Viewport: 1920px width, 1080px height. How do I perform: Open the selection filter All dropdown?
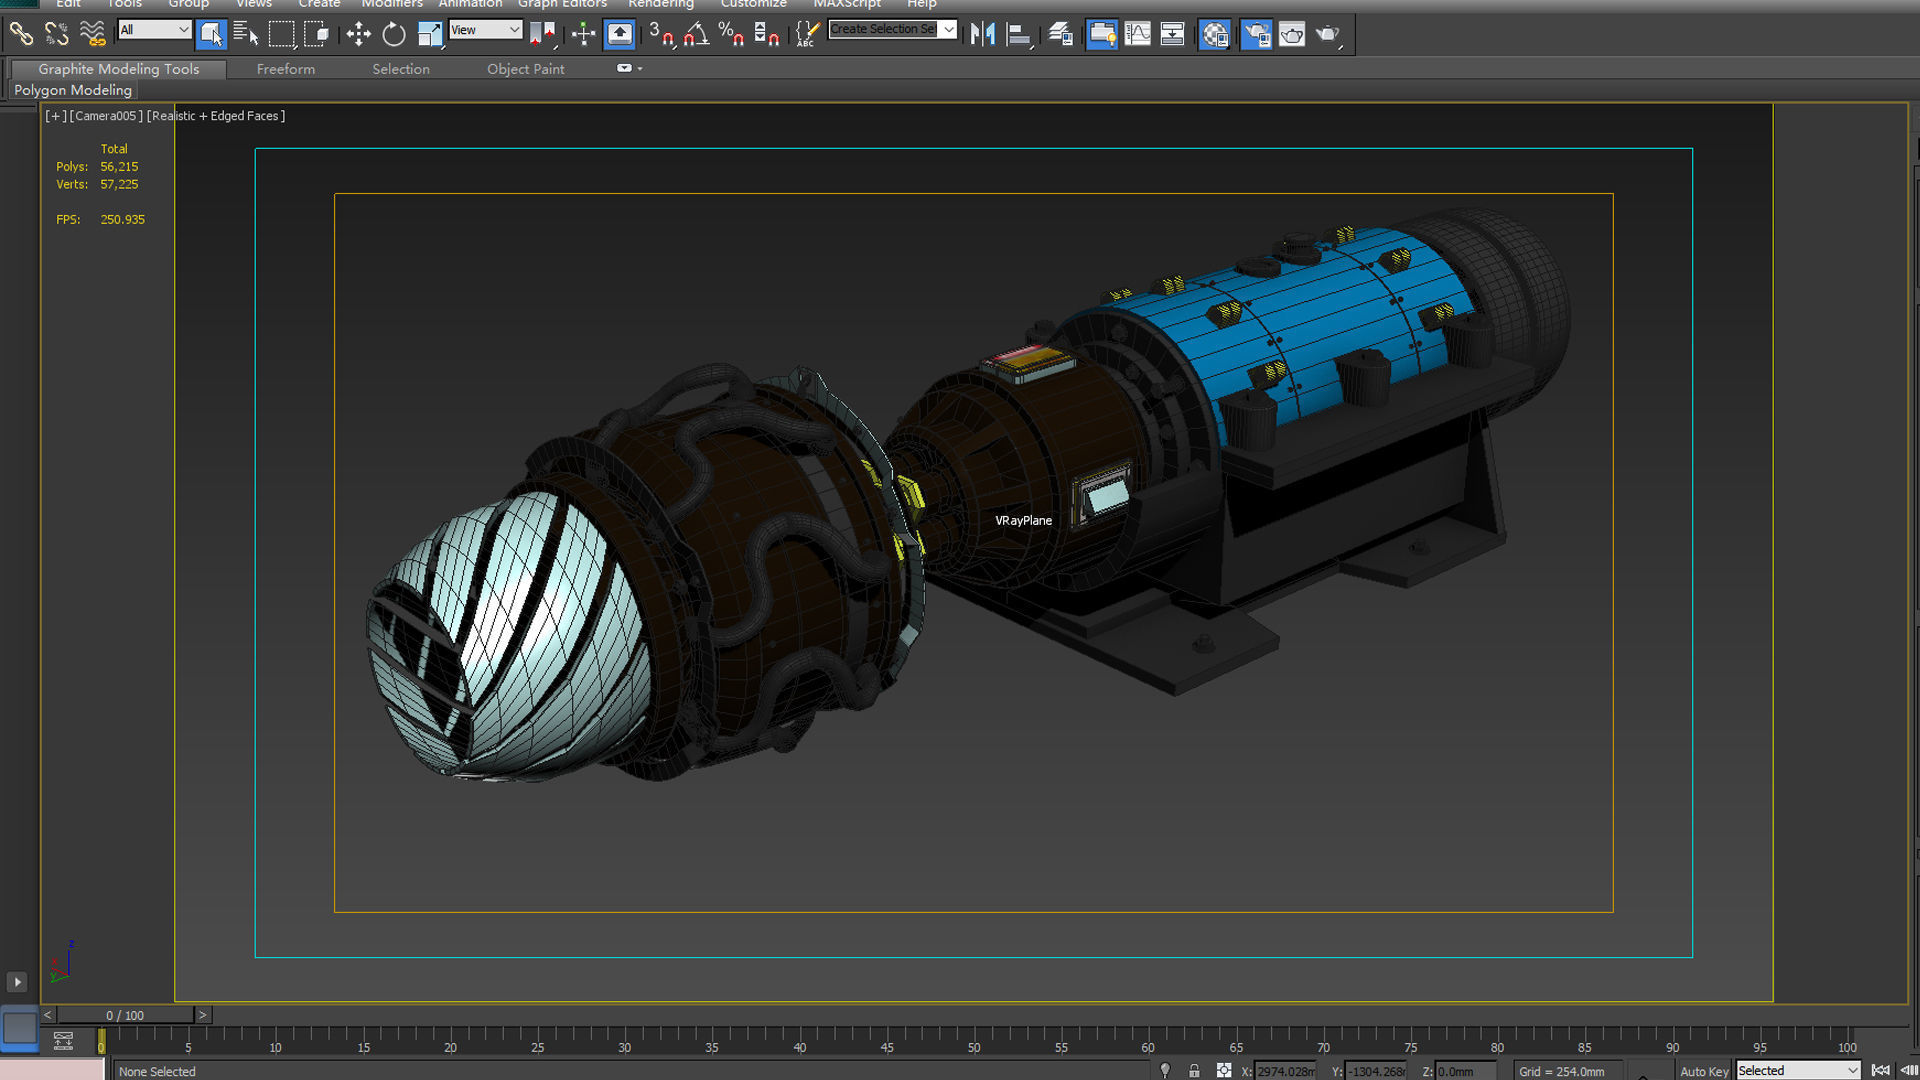tap(154, 30)
